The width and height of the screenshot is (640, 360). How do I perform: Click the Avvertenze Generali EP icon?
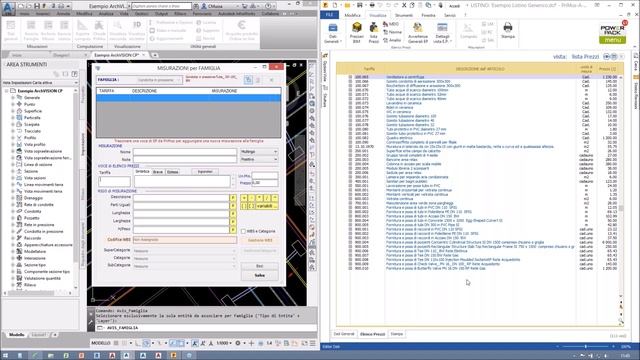418,32
